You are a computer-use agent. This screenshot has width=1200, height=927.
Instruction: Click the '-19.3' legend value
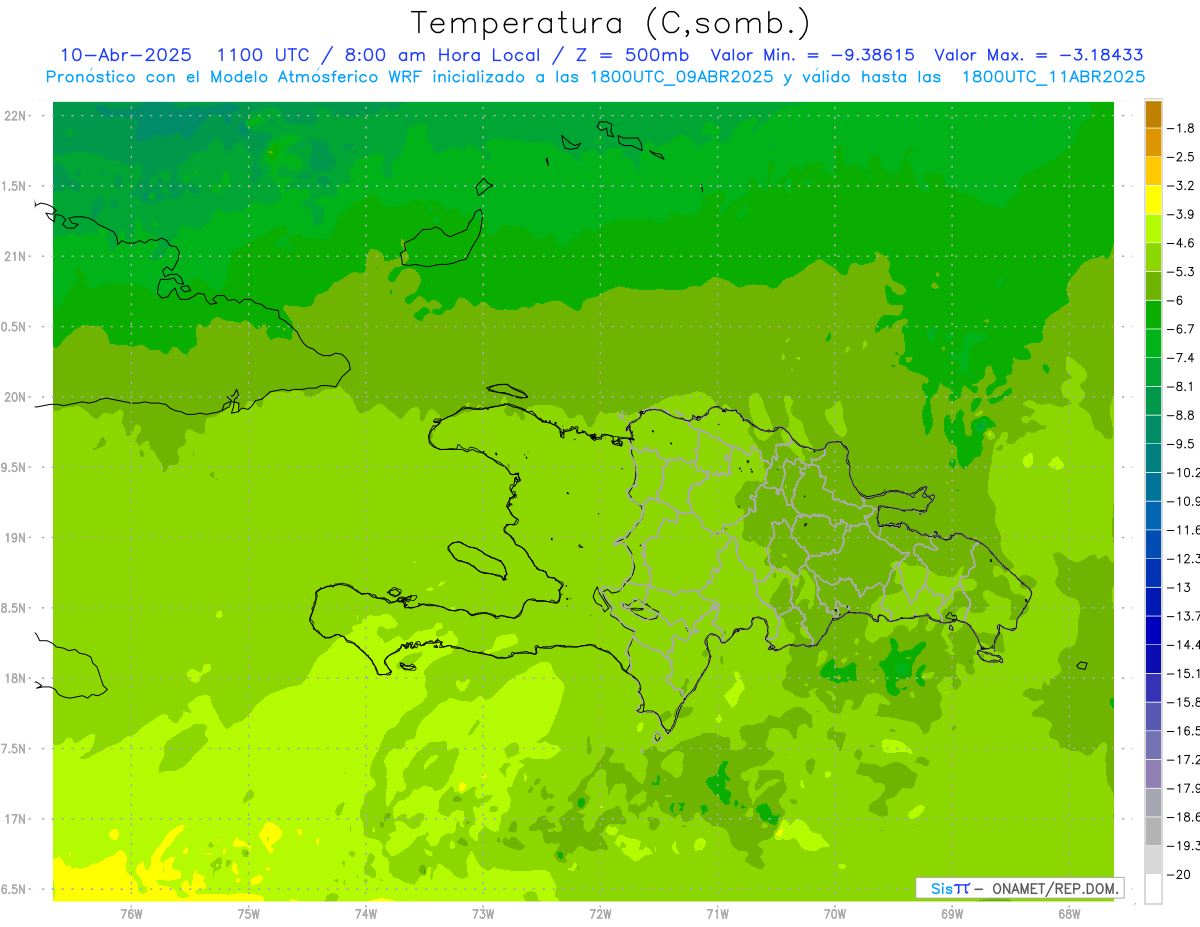click(x=1185, y=845)
